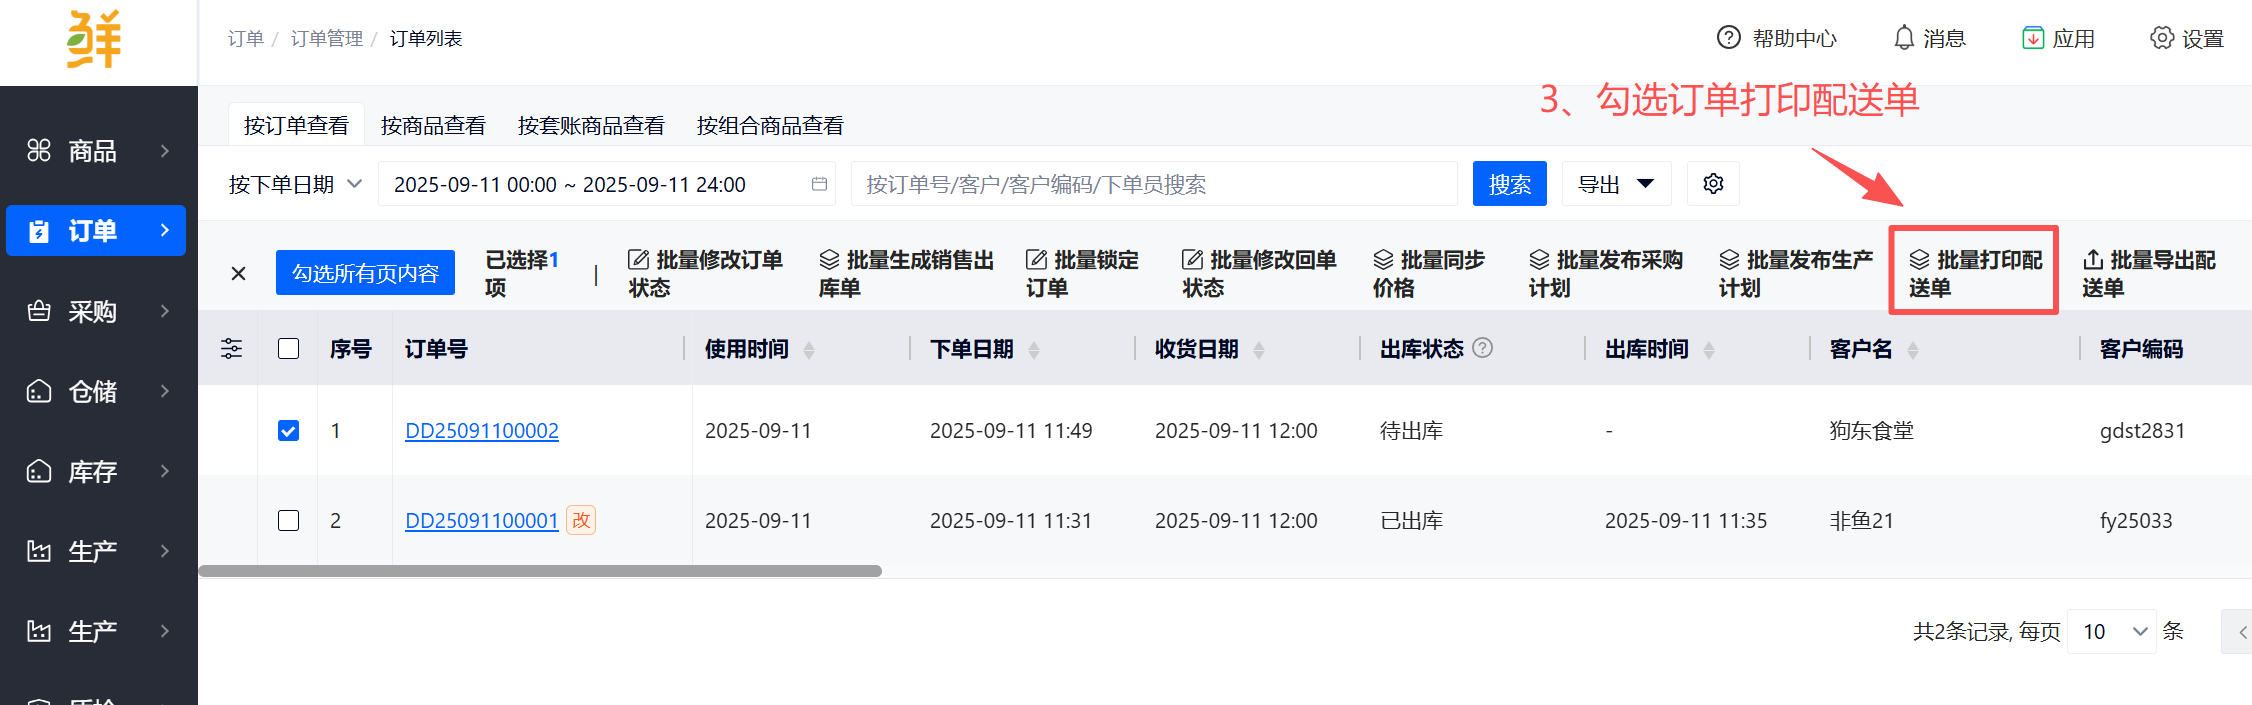The width and height of the screenshot is (2252, 705).
Task: Open 采购 in the sidebar menu
Action: pos(93,312)
